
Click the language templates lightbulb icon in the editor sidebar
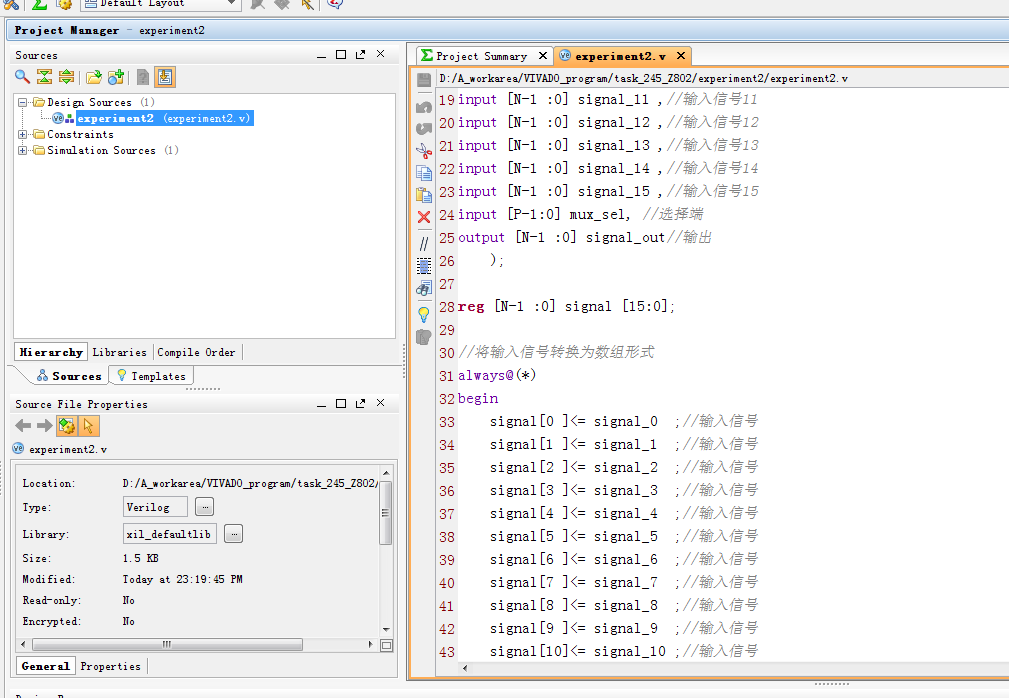tap(423, 315)
